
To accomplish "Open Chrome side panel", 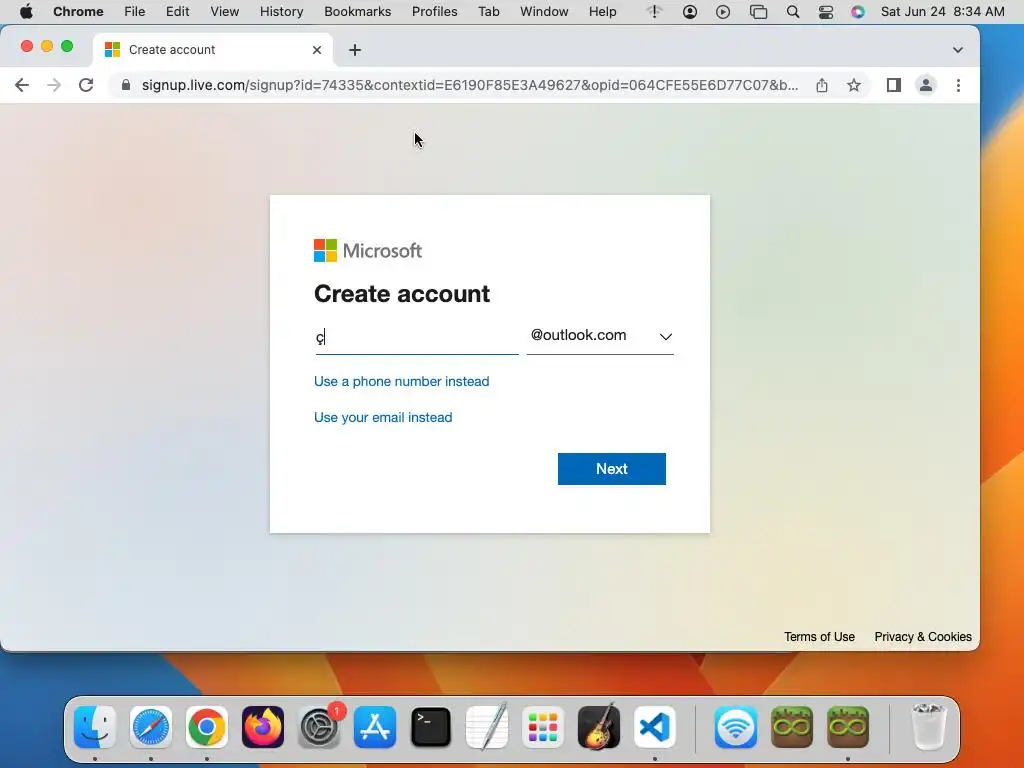I will tap(893, 85).
